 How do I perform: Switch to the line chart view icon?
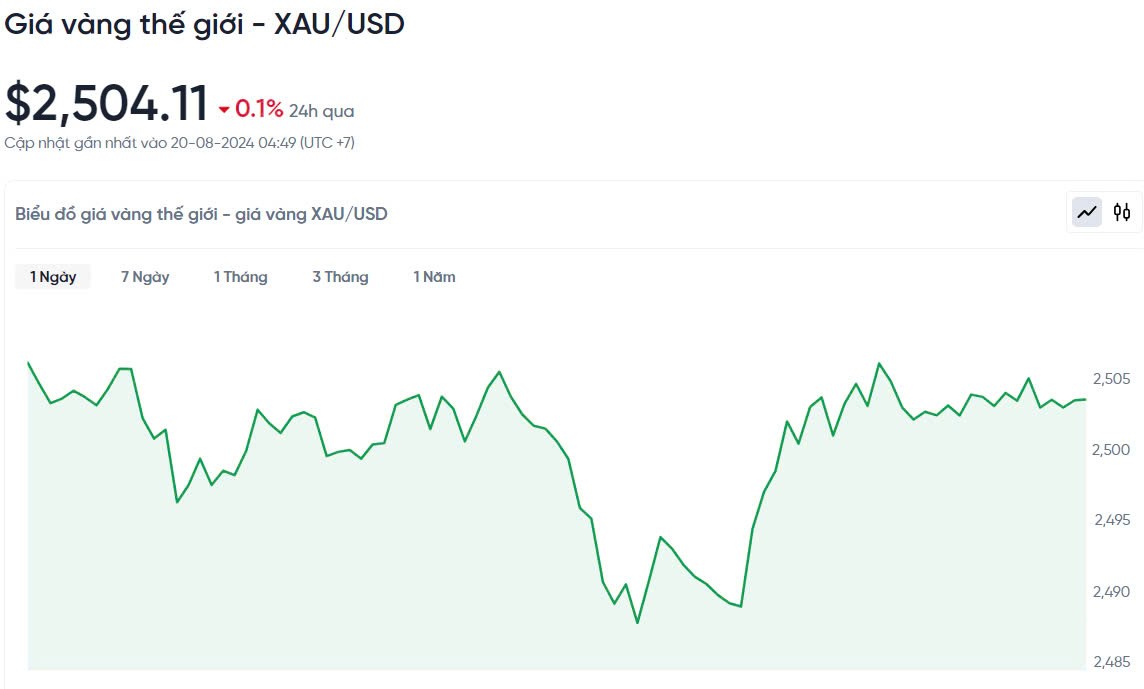tap(1087, 212)
